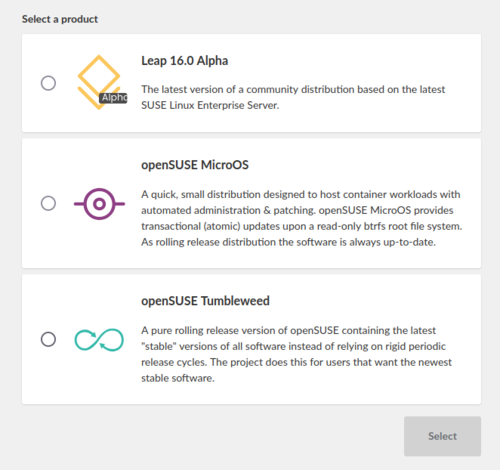Viewport: 500px width, 470px height.
Task: Click the 'As rolling release distribution' text line
Action: coord(288,242)
